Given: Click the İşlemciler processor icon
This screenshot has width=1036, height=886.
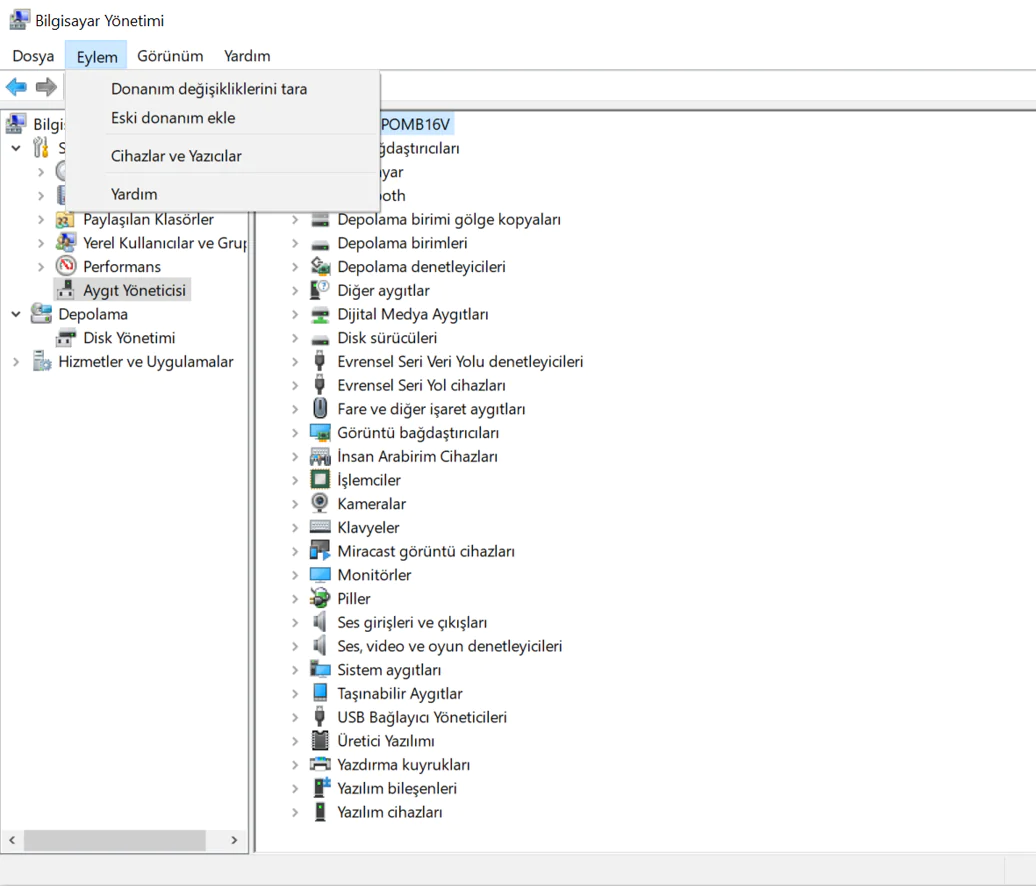Looking at the screenshot, I should (x=320, y=480).
